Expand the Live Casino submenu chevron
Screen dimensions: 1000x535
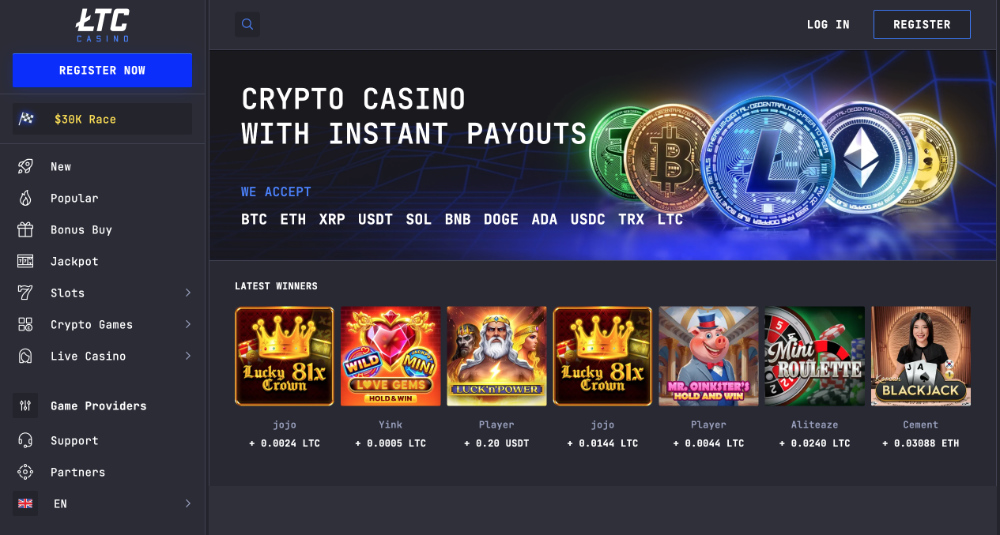[187, 356]
